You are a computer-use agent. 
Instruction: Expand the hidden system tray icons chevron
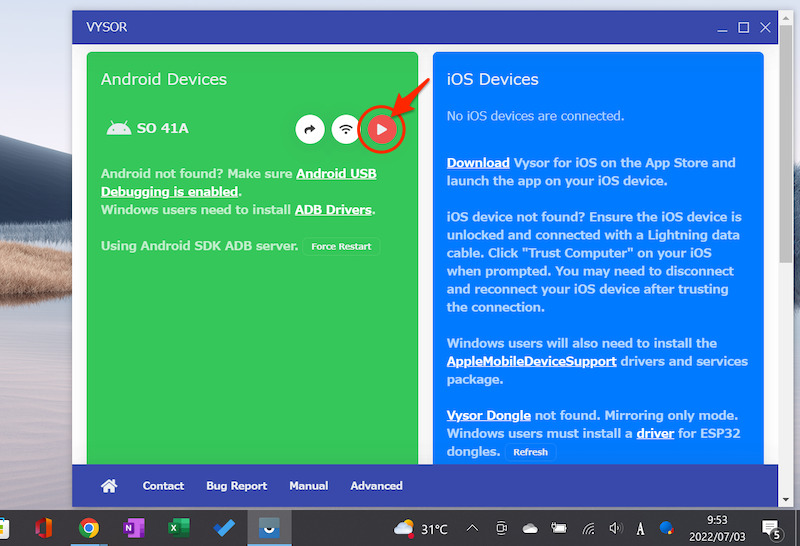pyautogui.click(x=472, y=528)
